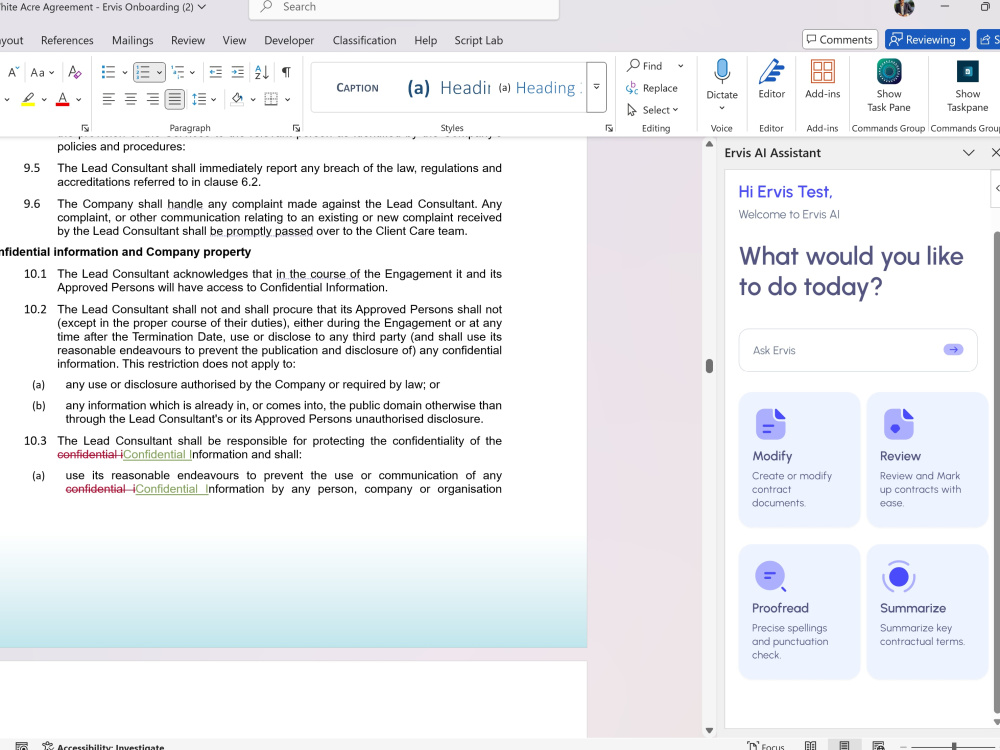1000x750 pixels.
Task: Open the Shading dropdown arrow
Action: pyautogui.click(x=253, y=99)
